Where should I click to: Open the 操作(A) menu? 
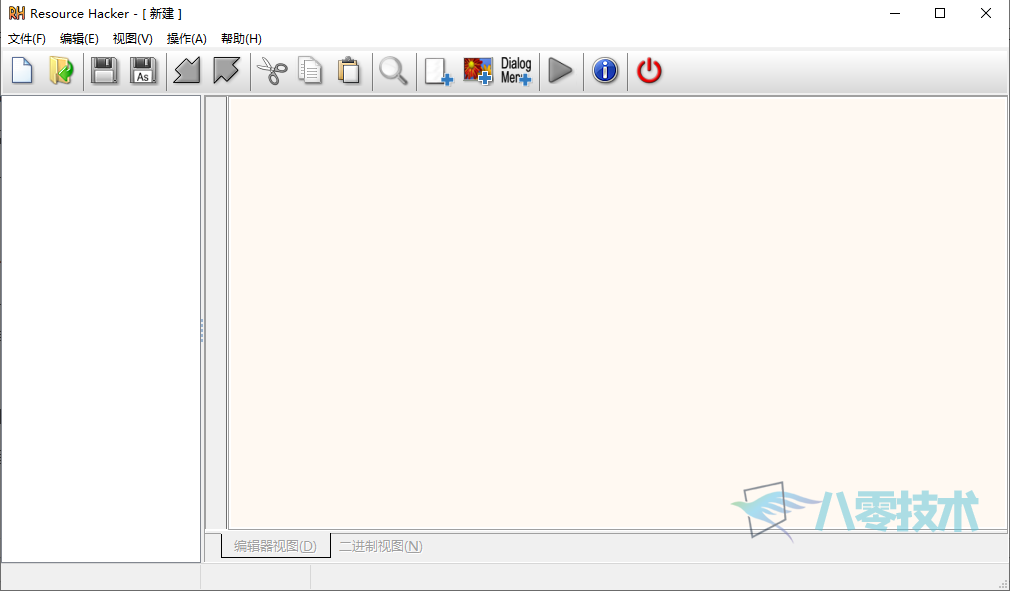tap(187, 39)
